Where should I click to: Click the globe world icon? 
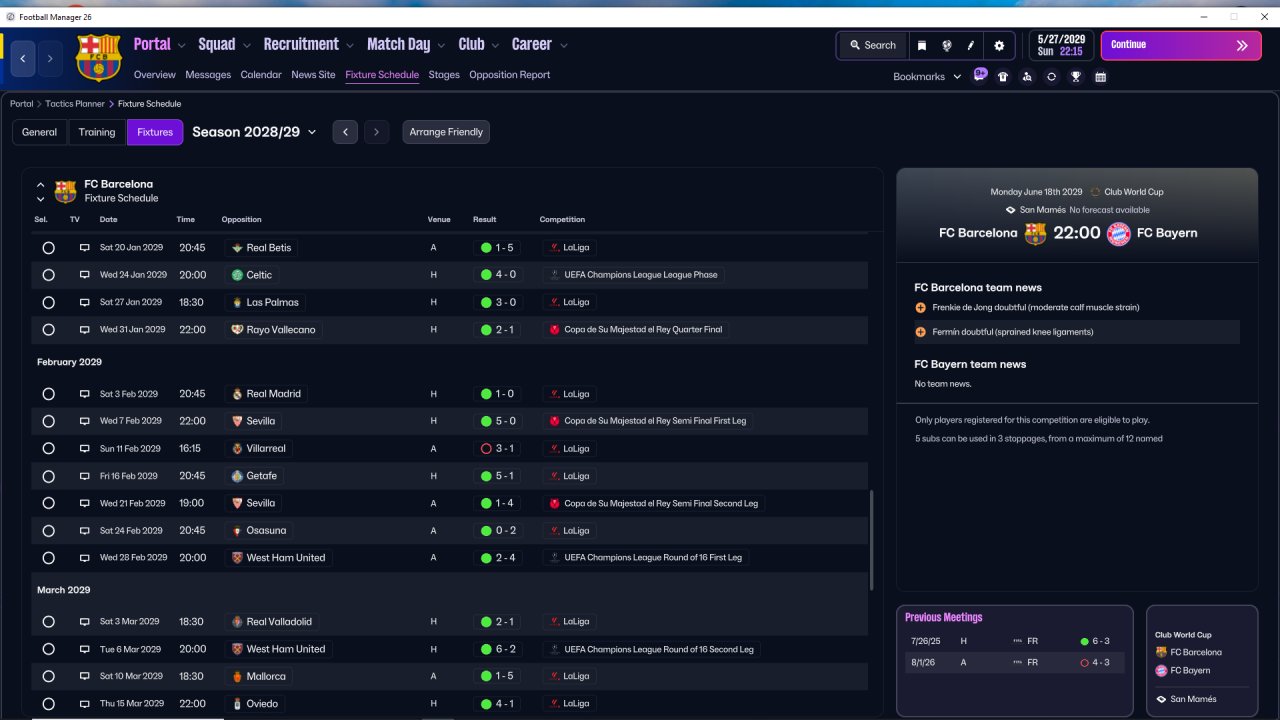(x=946, y=45)
